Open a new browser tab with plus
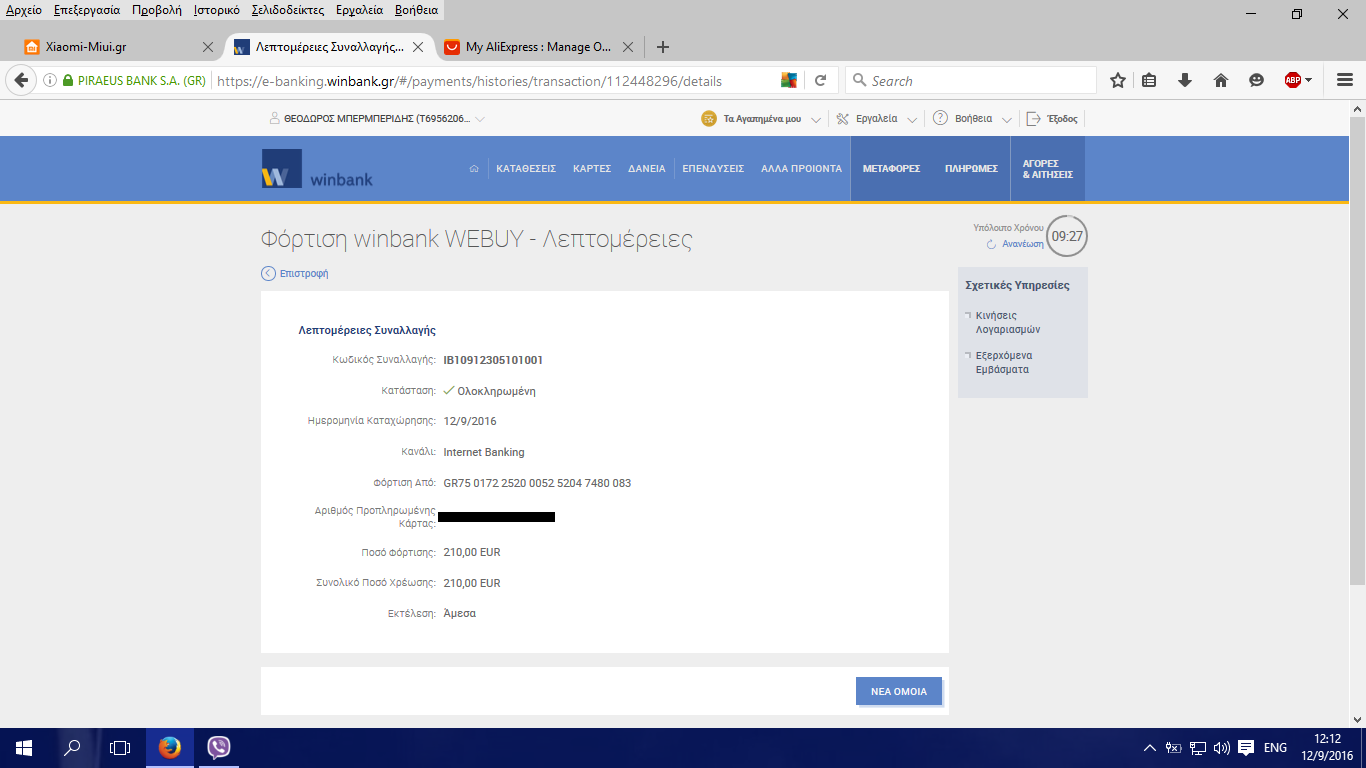This screenshot has height=768, width=1366. [662, 47]
